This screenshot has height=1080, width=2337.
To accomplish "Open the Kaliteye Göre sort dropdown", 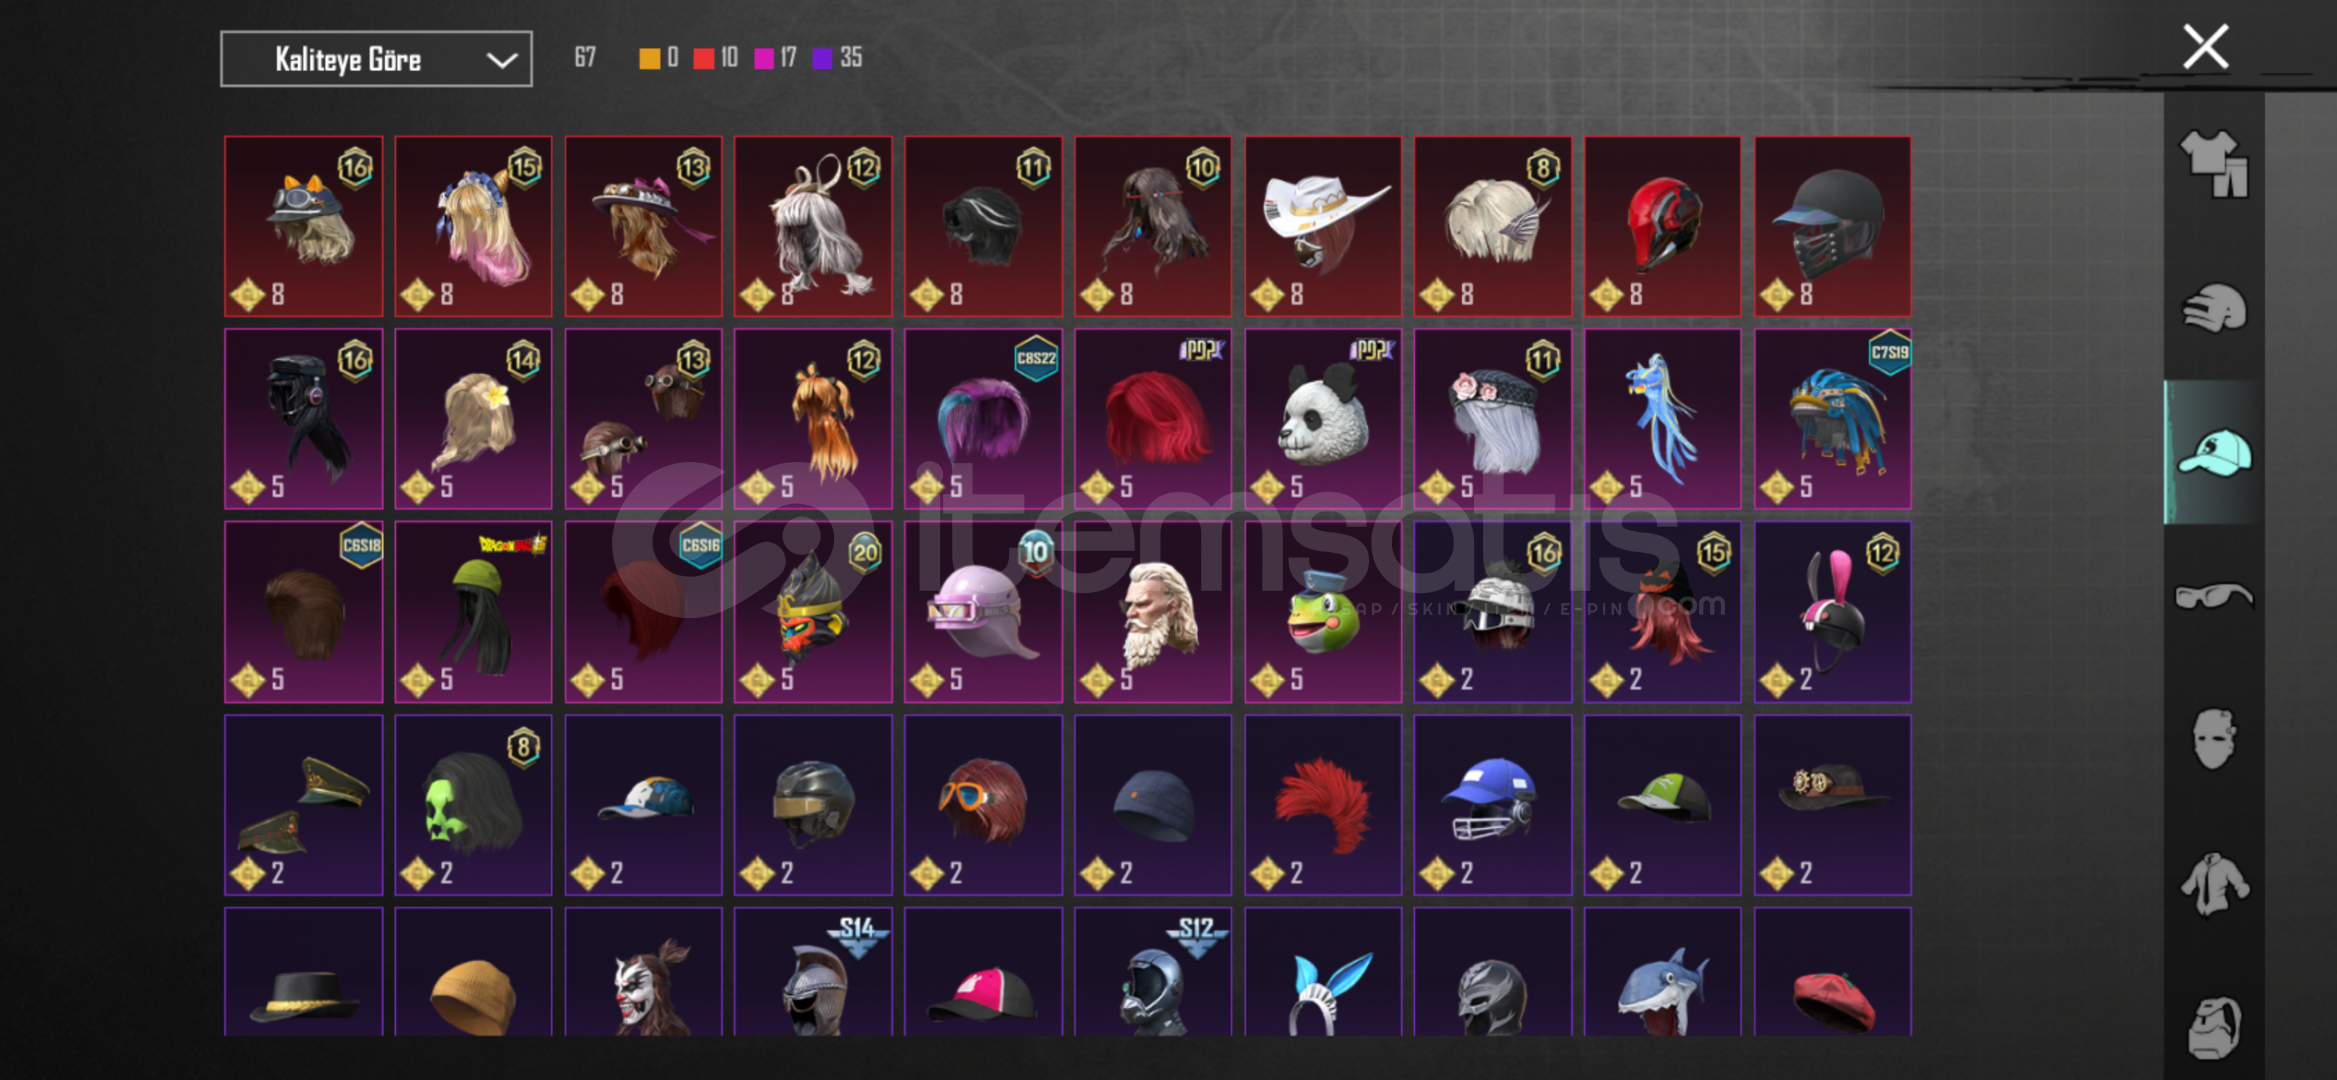I will [x=376, y=59].
